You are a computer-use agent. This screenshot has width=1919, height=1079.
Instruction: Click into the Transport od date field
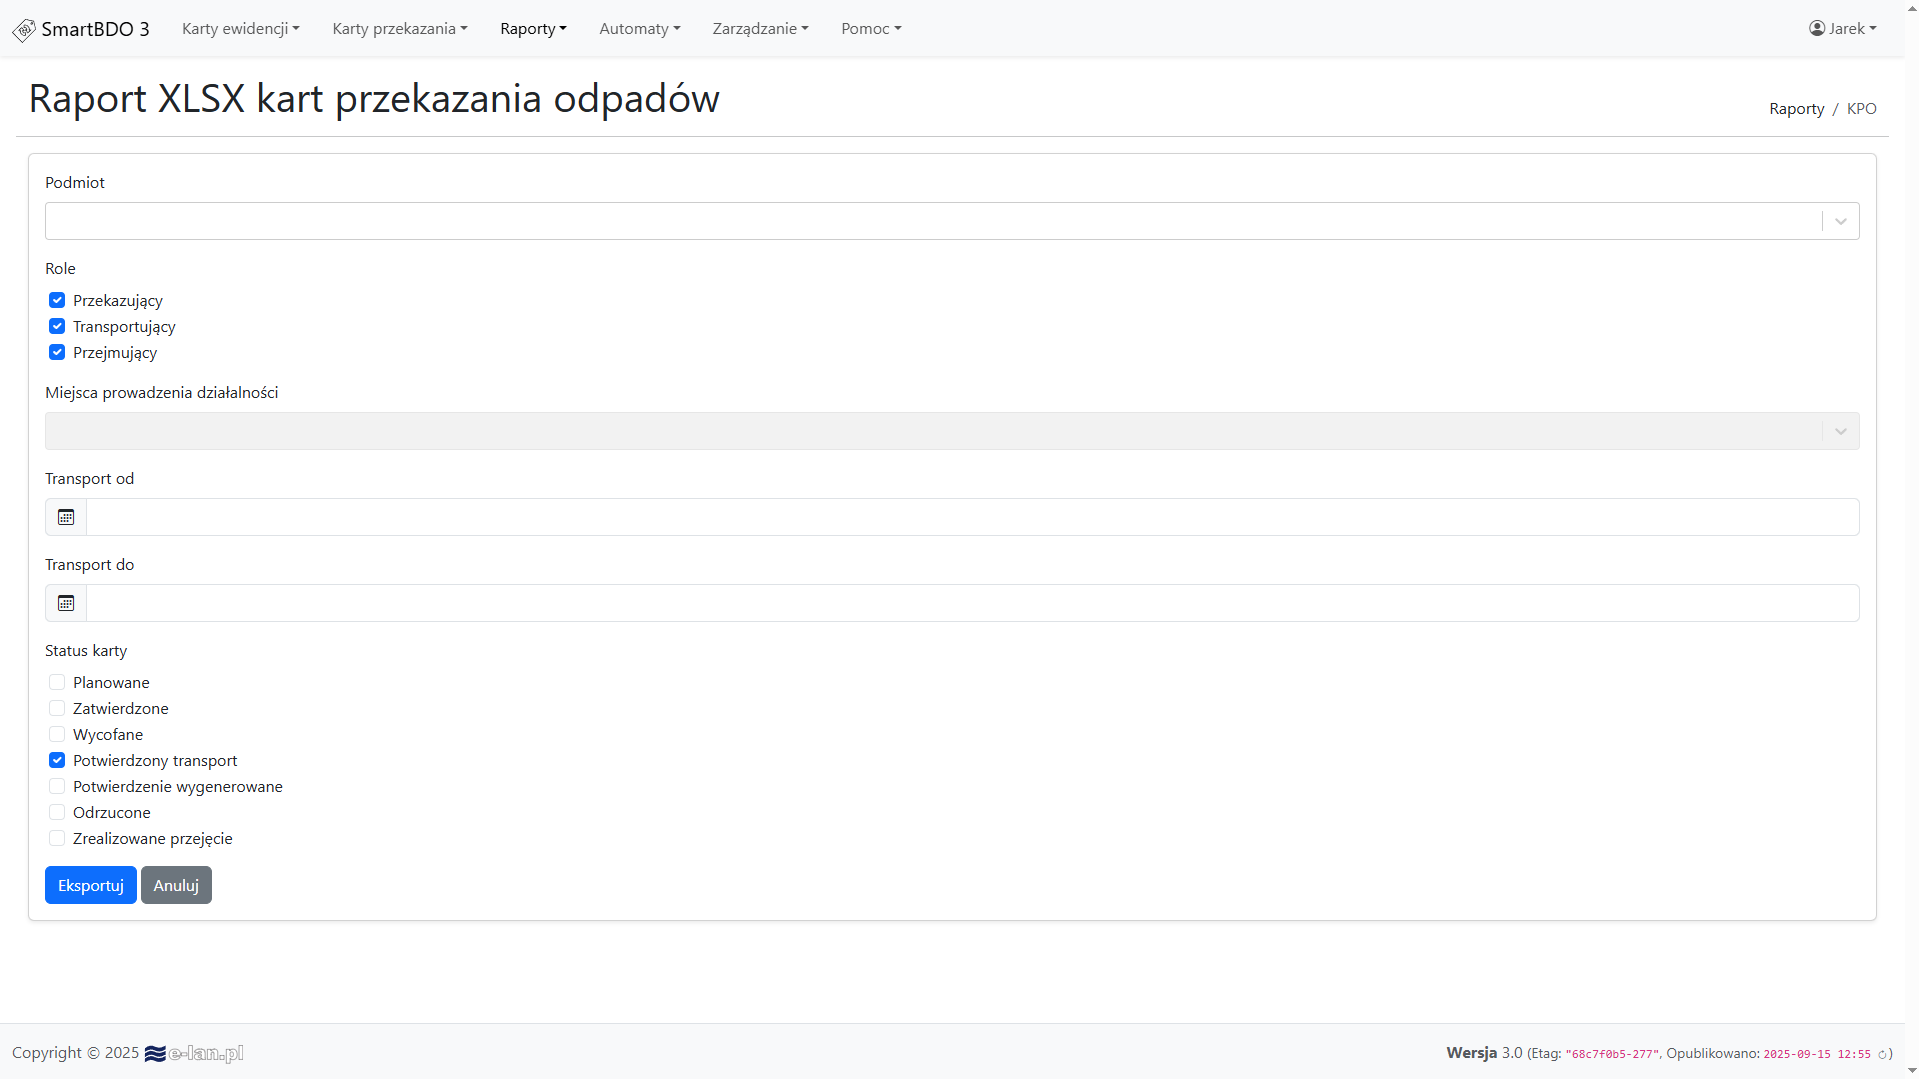[972, 517]
